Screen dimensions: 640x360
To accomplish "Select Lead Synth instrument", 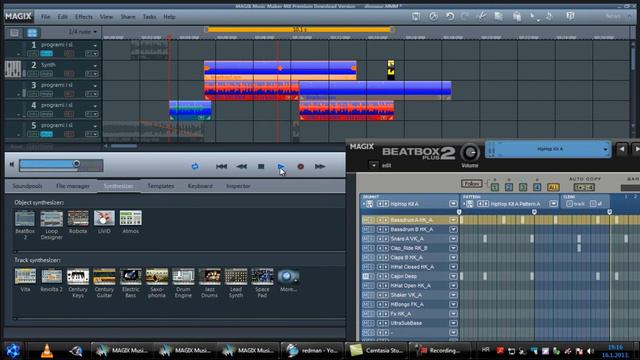I will (236, 276).
